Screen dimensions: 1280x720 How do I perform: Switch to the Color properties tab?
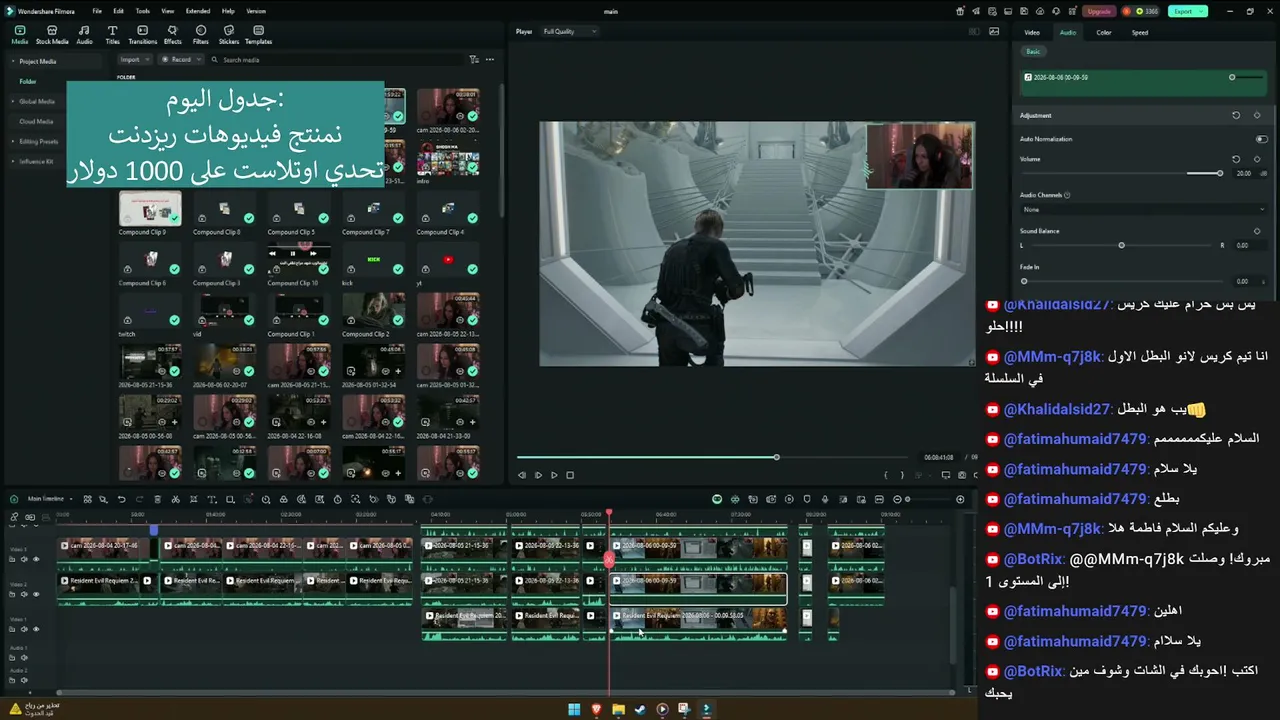[1104, 33]
